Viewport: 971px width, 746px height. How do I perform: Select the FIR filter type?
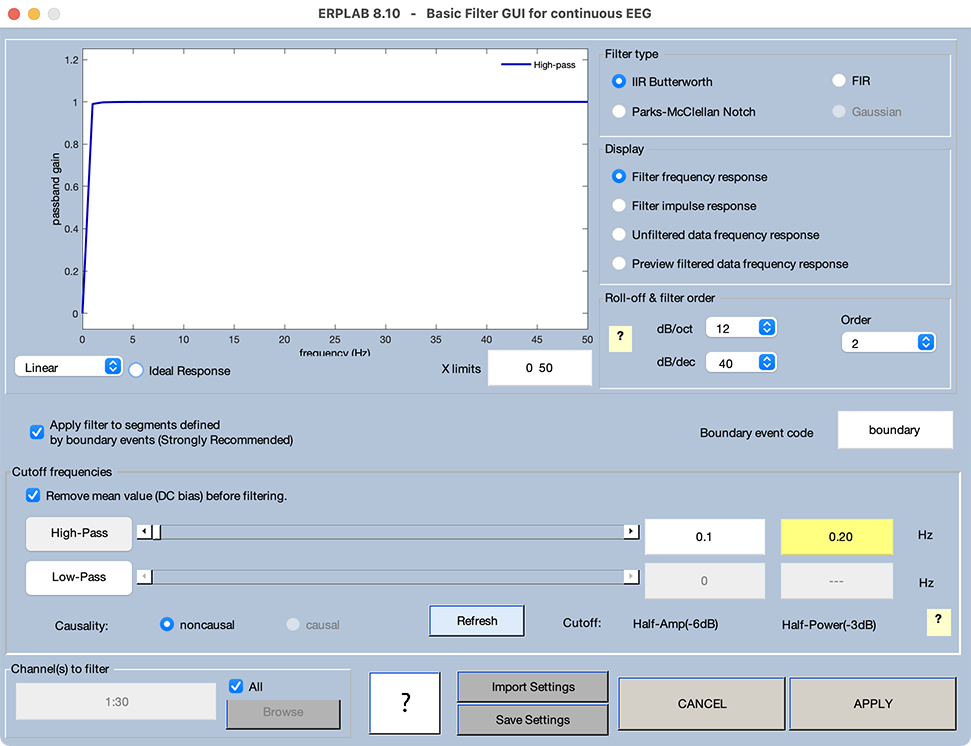840,81
